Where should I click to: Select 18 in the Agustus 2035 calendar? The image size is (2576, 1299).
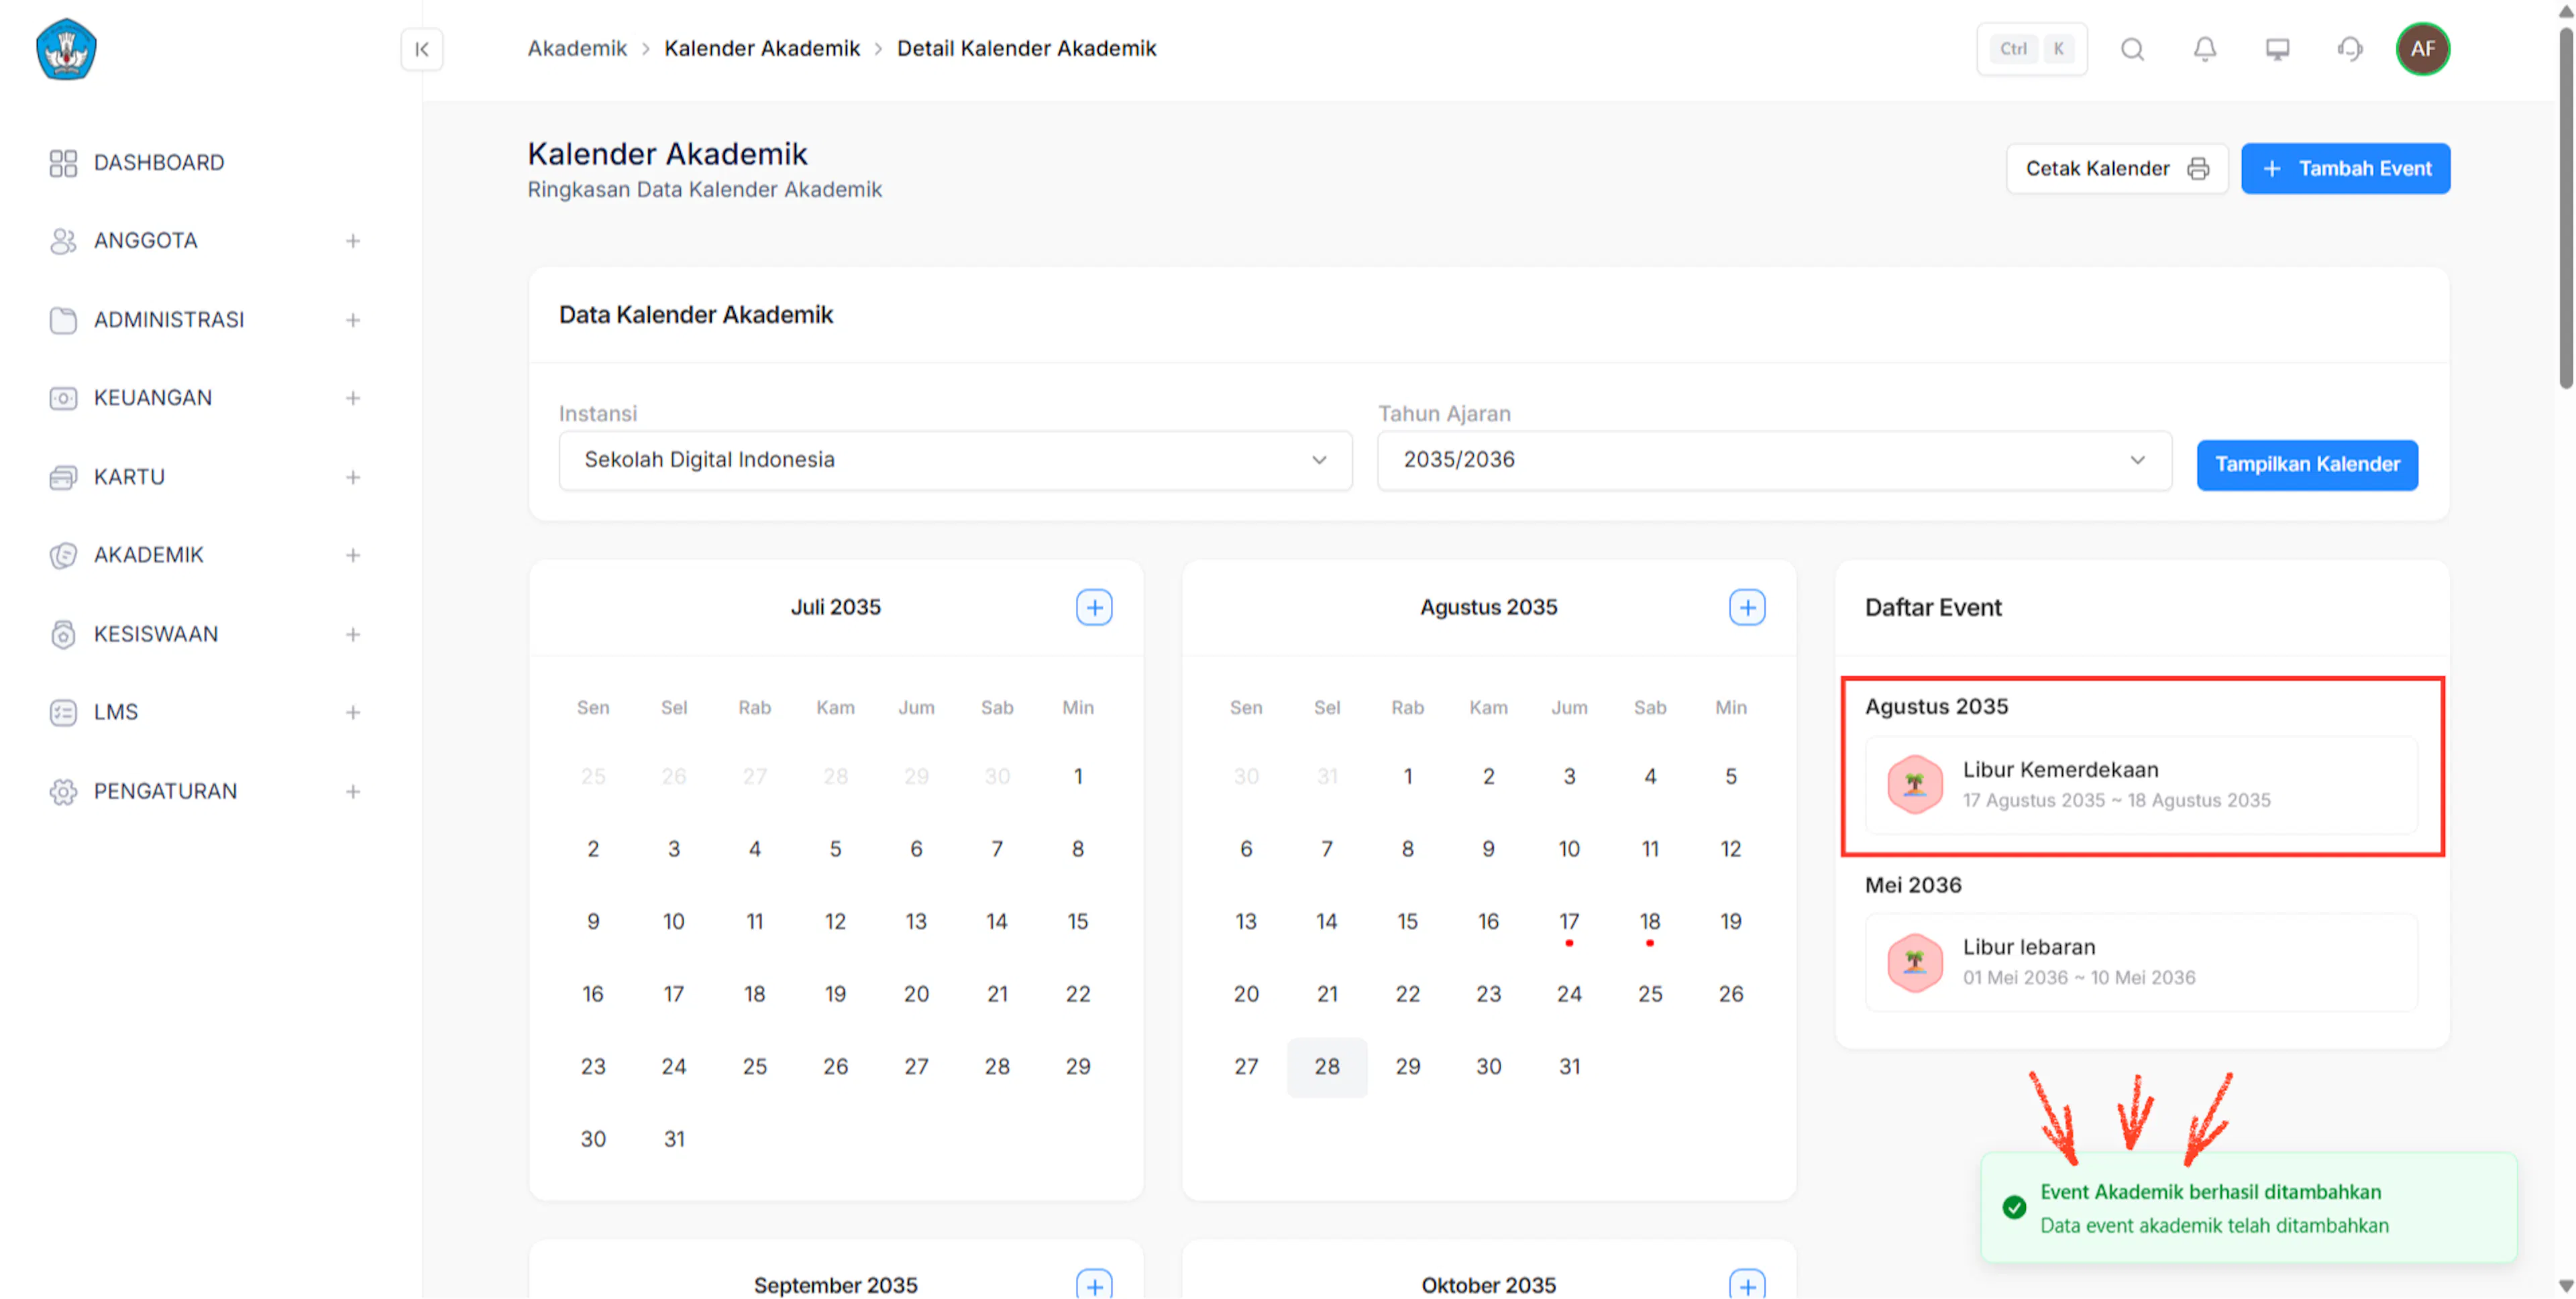click(x=1650, y=921)
